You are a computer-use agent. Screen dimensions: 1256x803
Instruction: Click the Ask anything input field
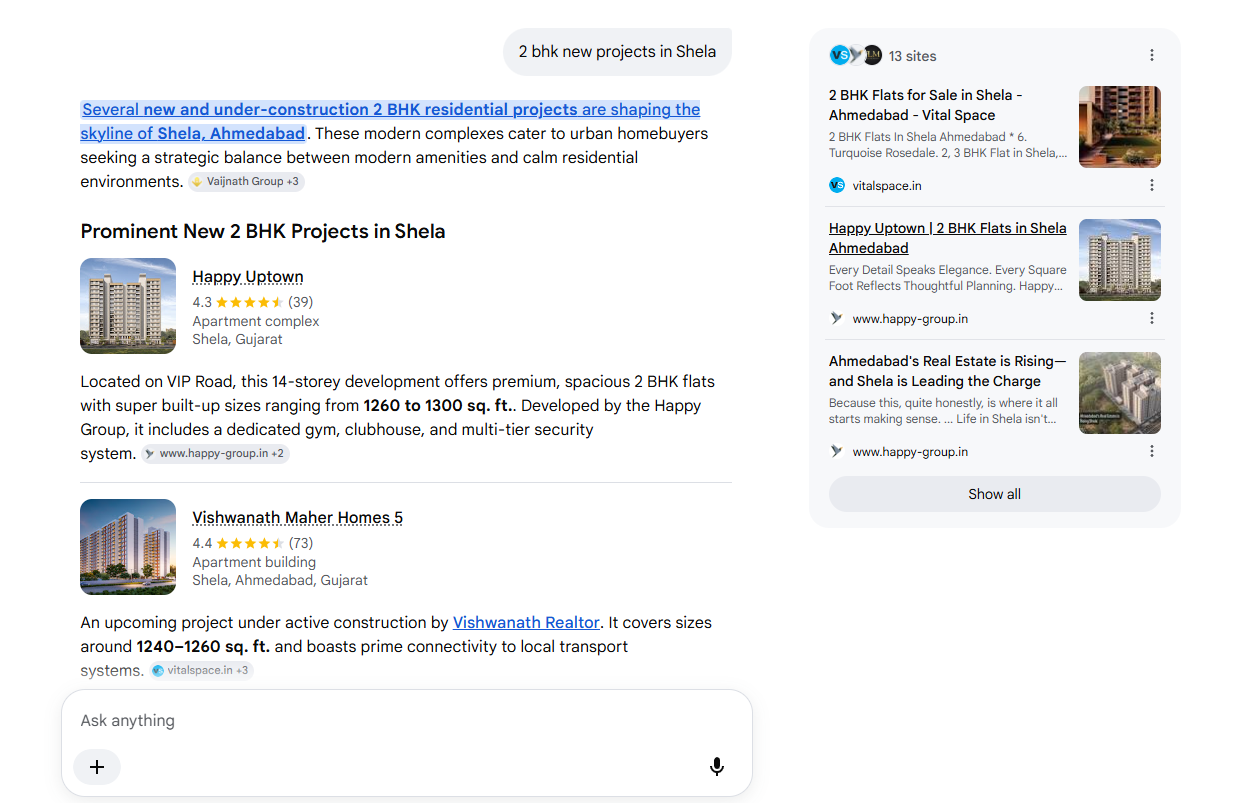pos(406,721)
